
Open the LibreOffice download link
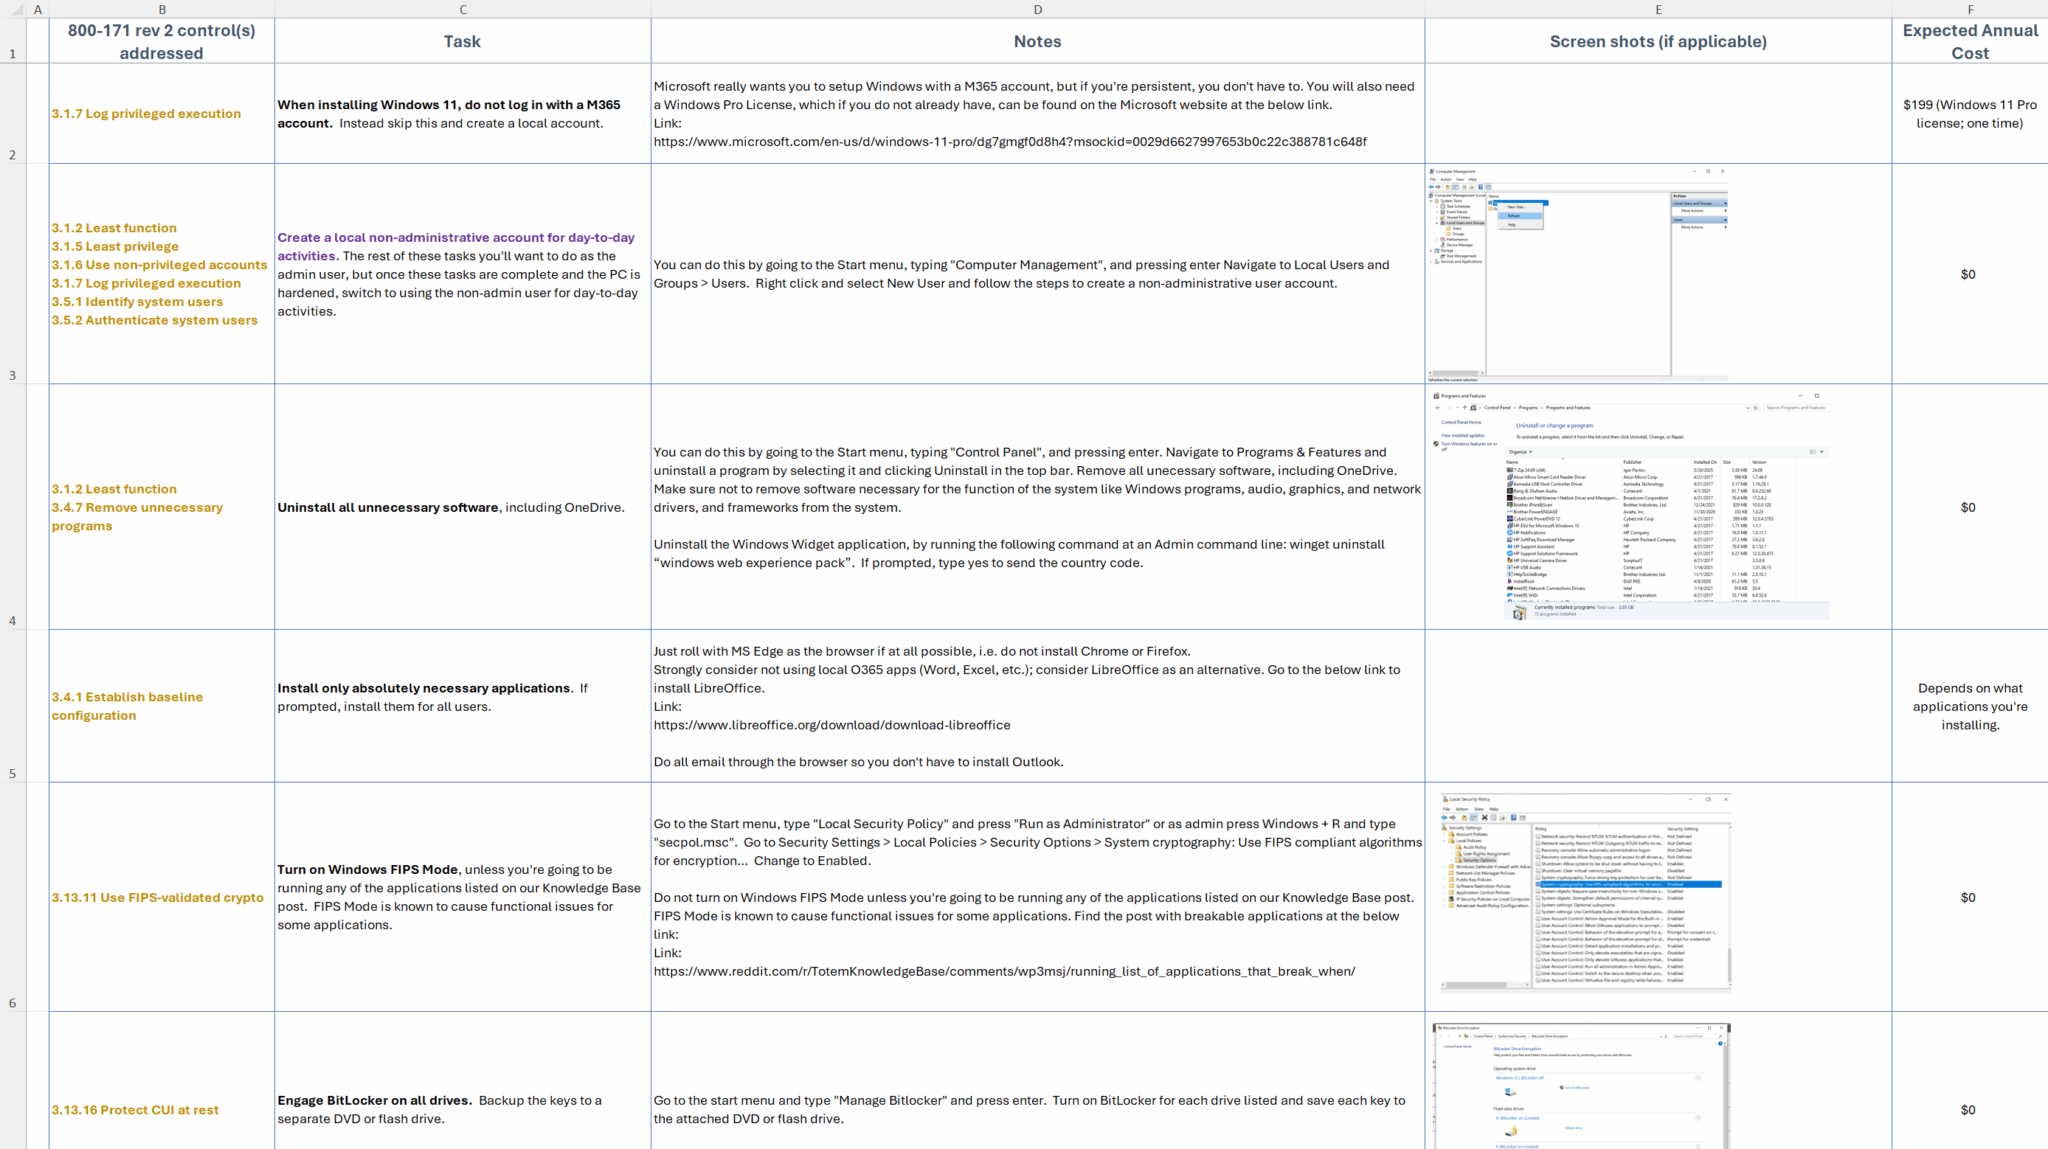(x=831, y=725)
